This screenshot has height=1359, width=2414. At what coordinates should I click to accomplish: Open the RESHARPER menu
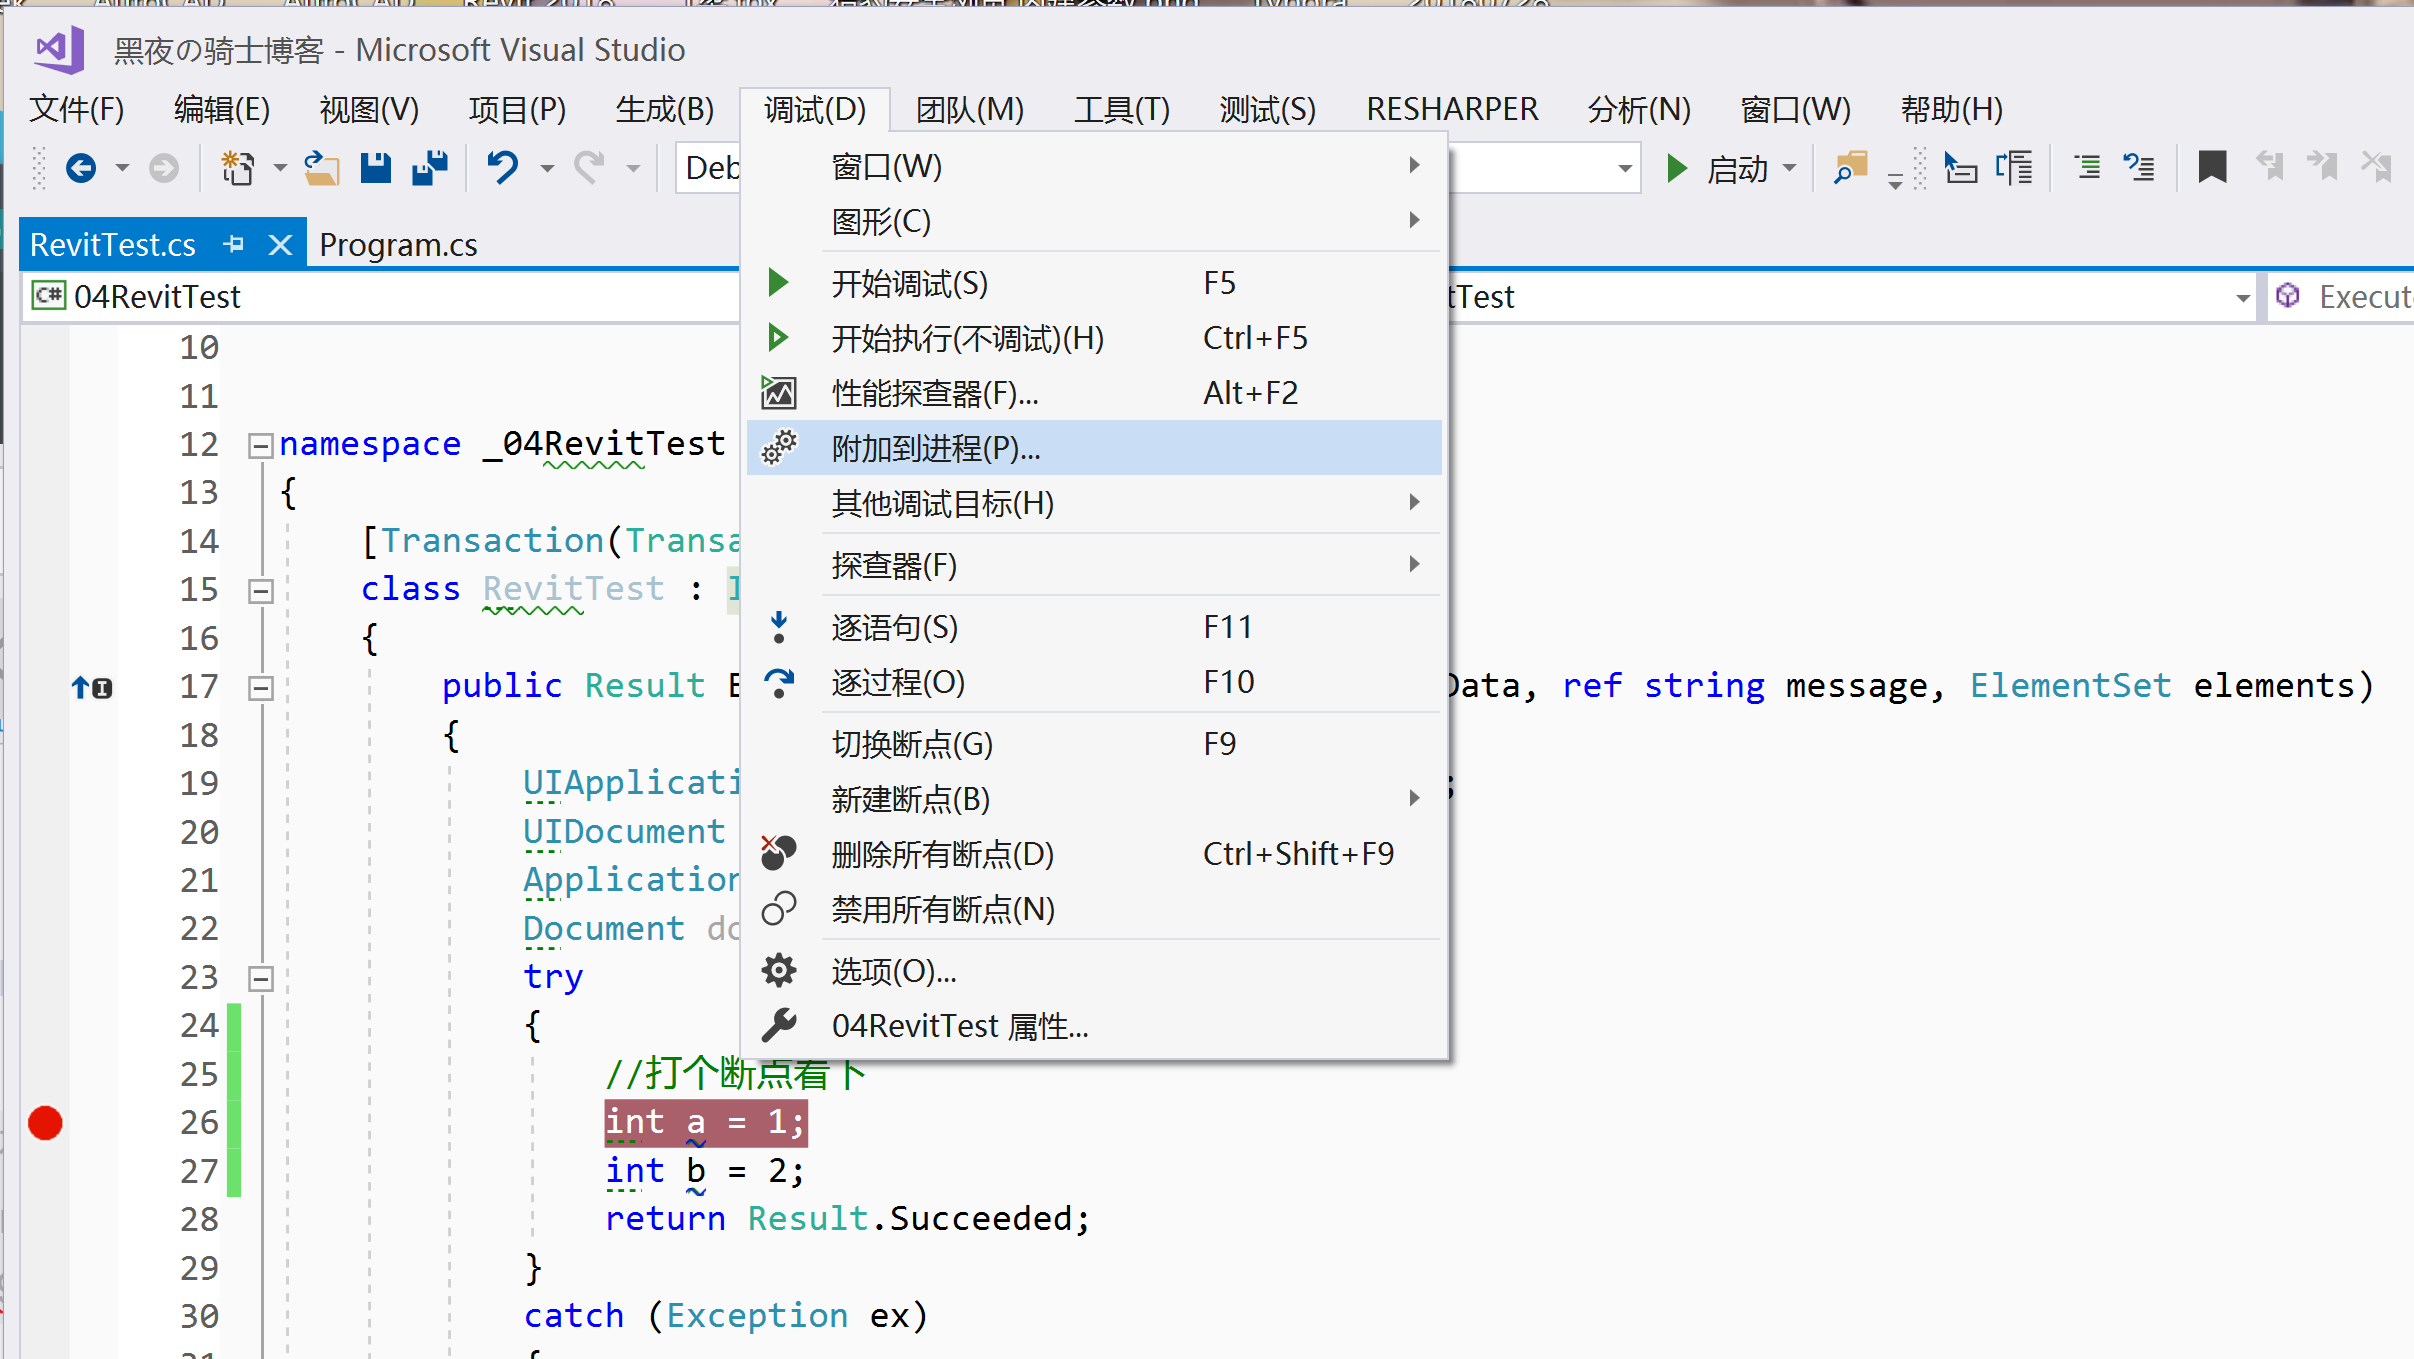1451,109
